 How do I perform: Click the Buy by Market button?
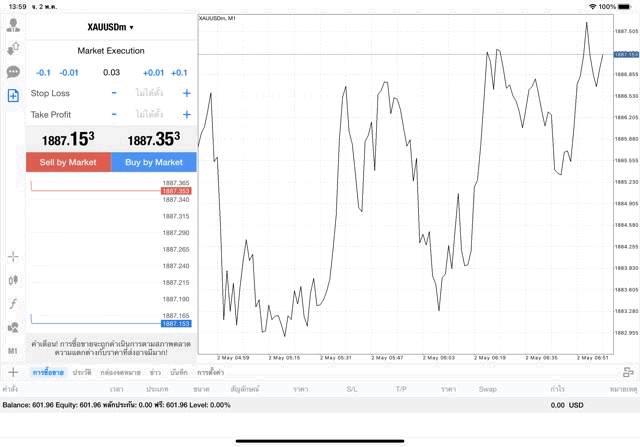click(x=154, y=162)
